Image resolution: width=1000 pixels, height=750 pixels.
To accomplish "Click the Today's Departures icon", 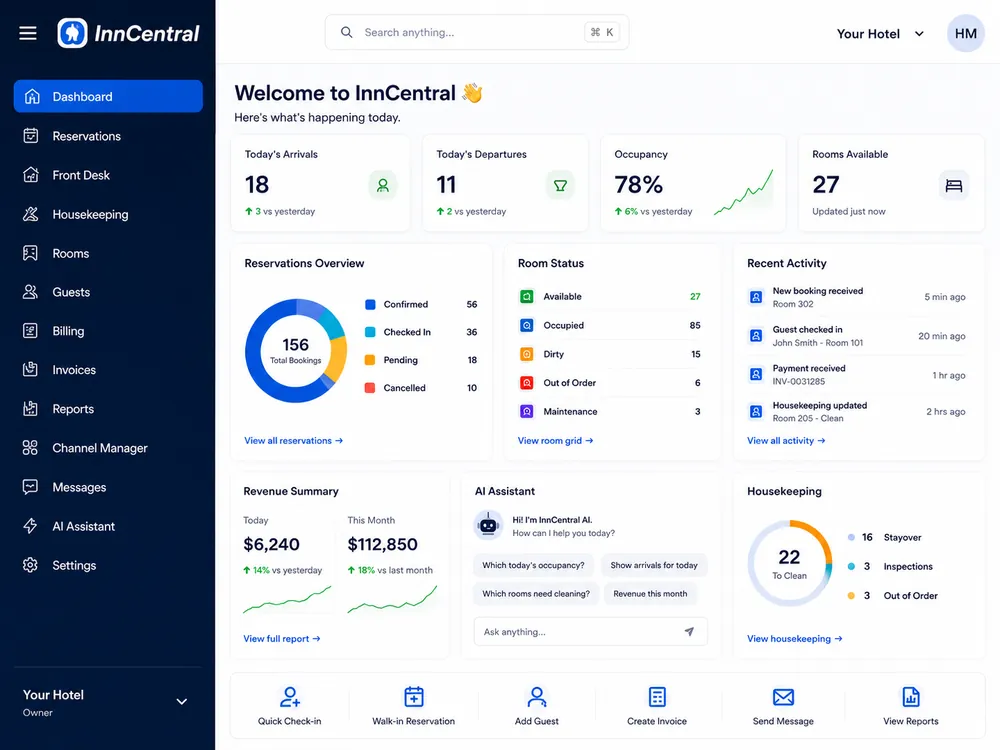I will click(x=560, y=186).
